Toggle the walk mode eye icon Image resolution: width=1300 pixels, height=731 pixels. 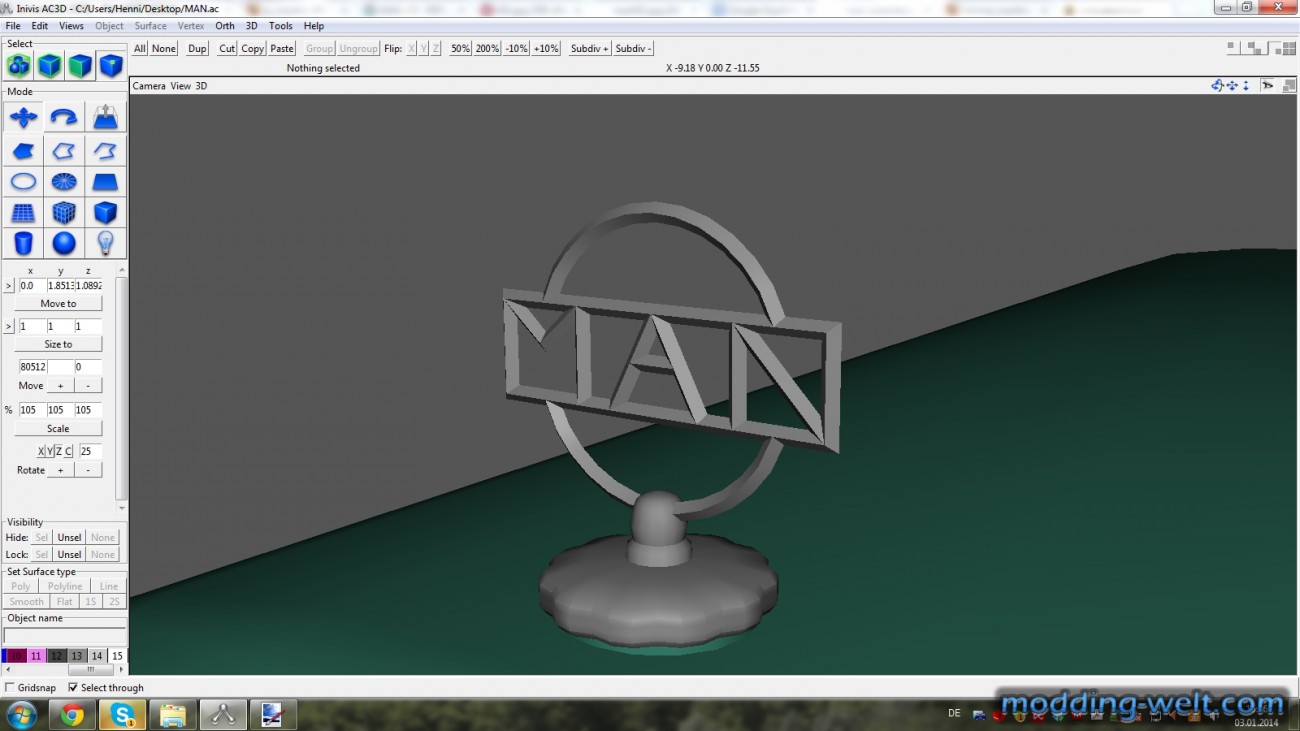pos(1266,86)
